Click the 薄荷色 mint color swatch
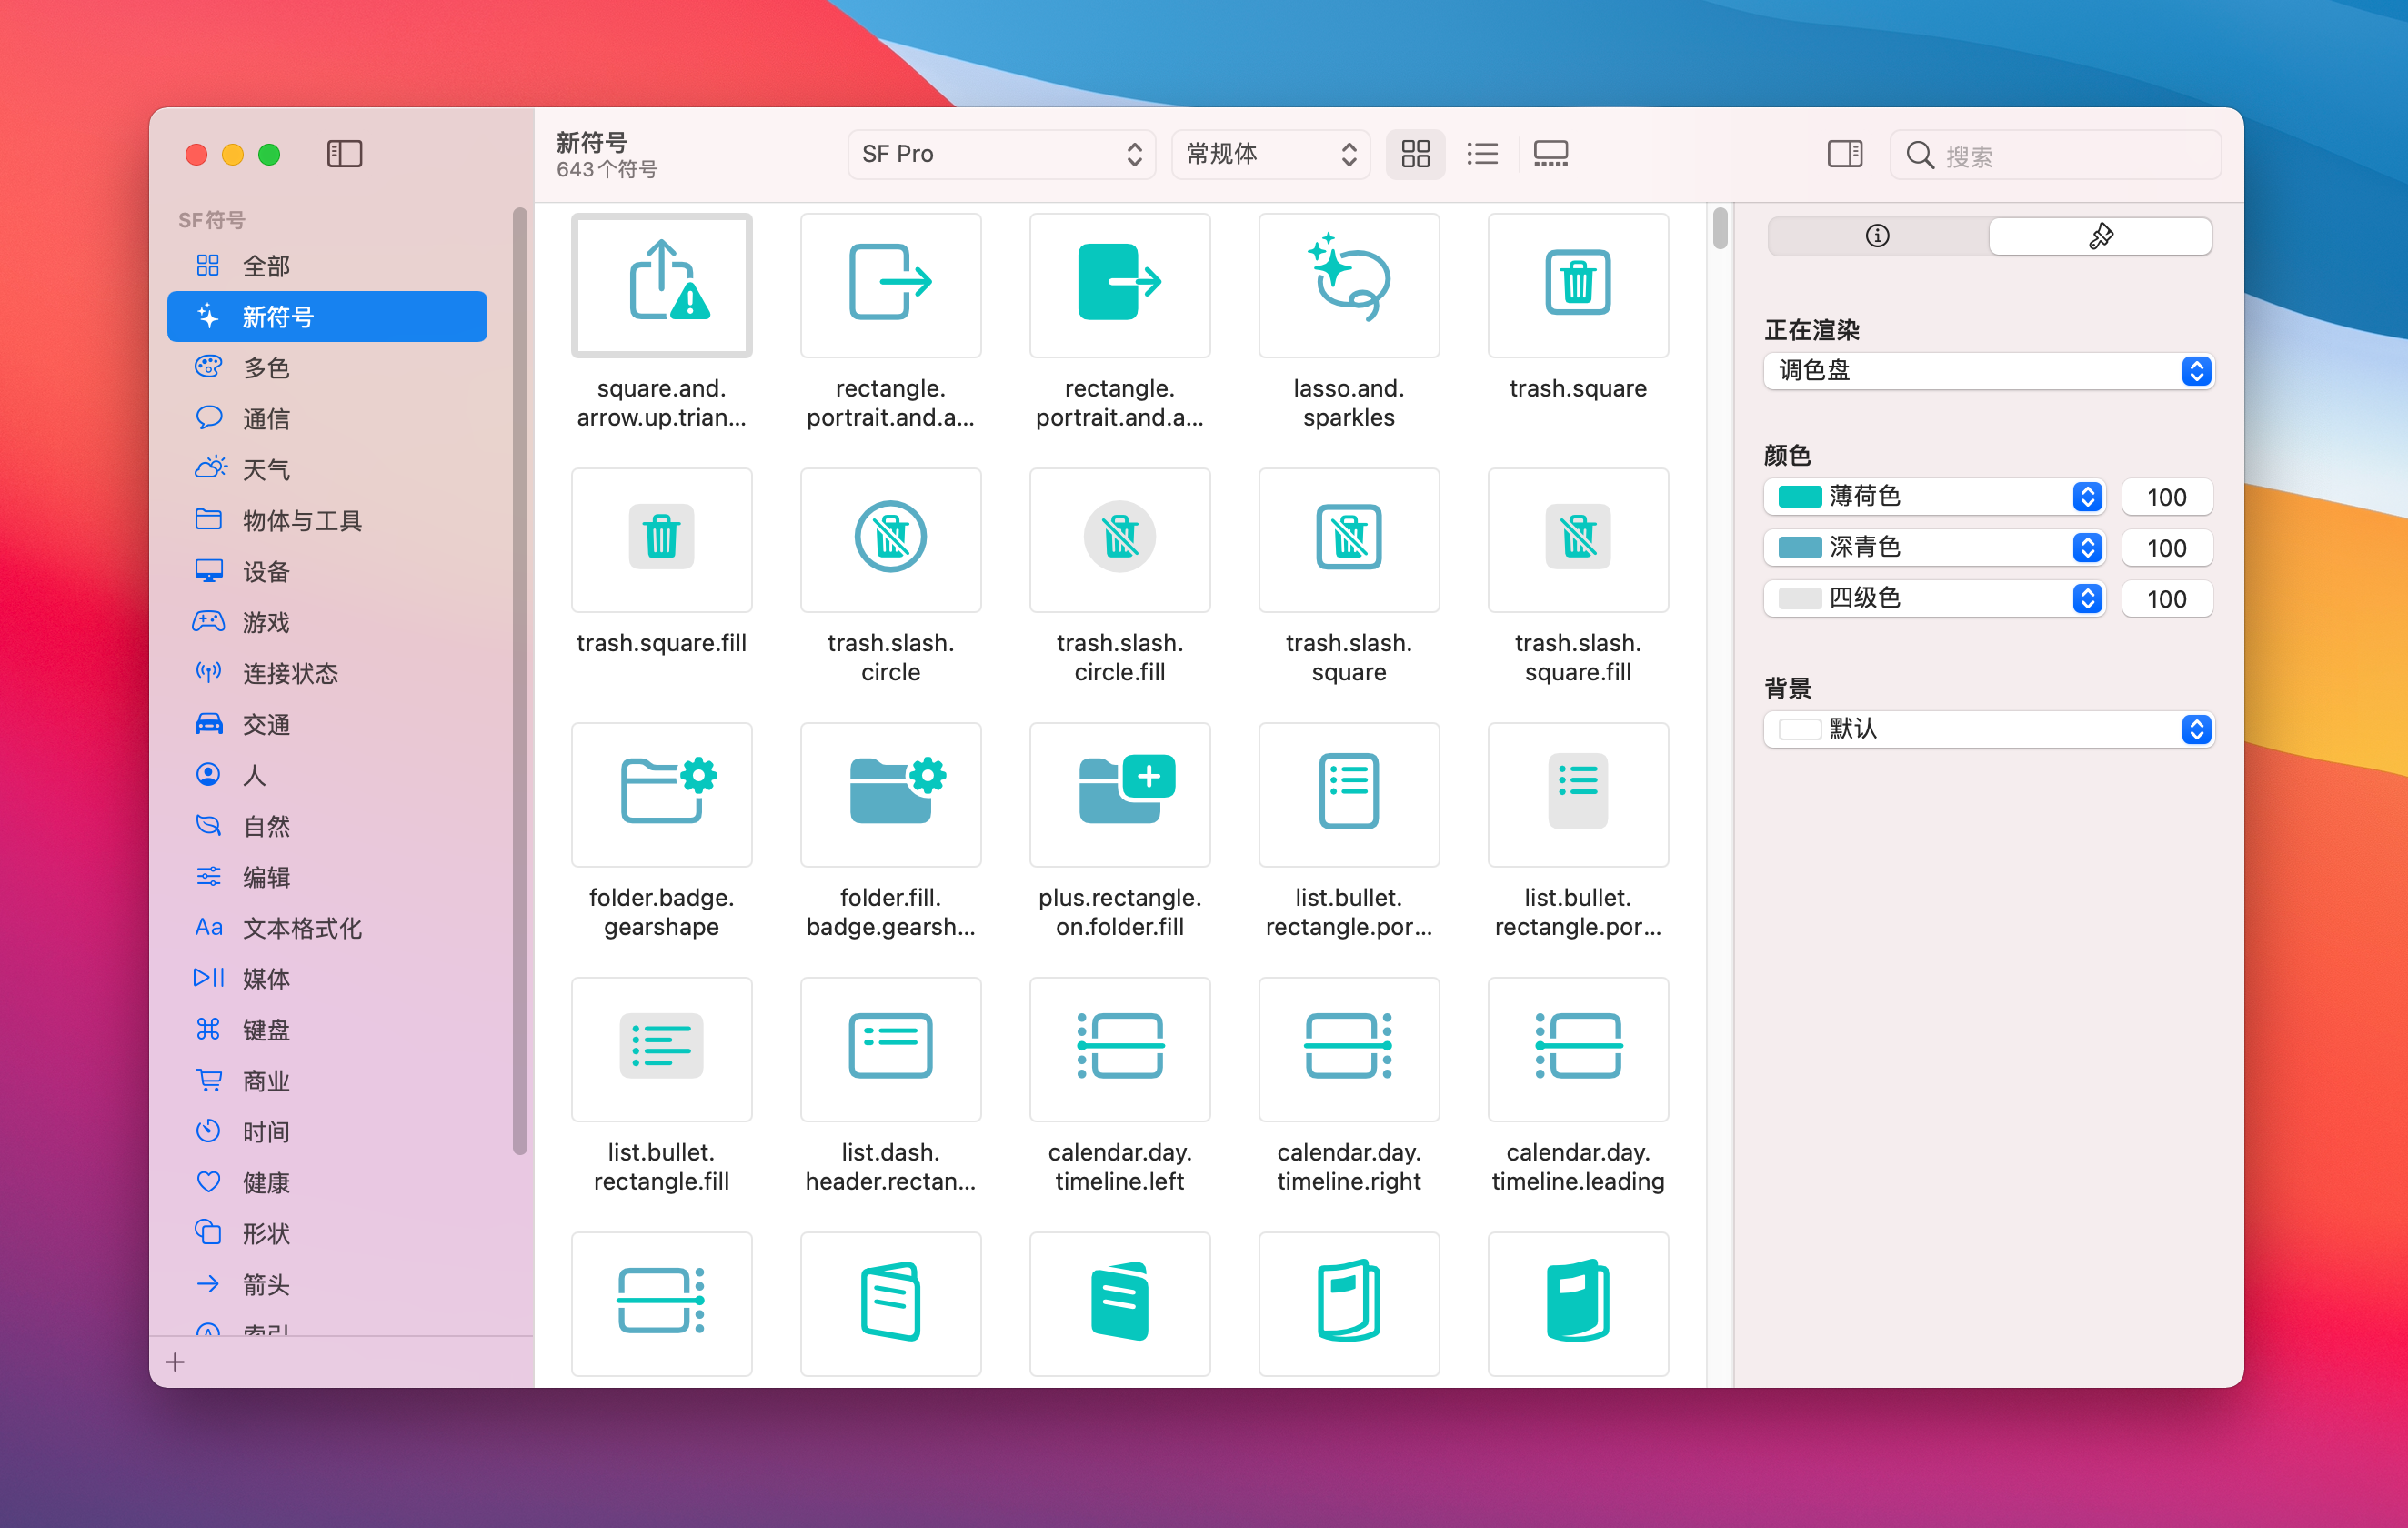This screenshot has height=1528, width=2408. [x=1798, y=496]
